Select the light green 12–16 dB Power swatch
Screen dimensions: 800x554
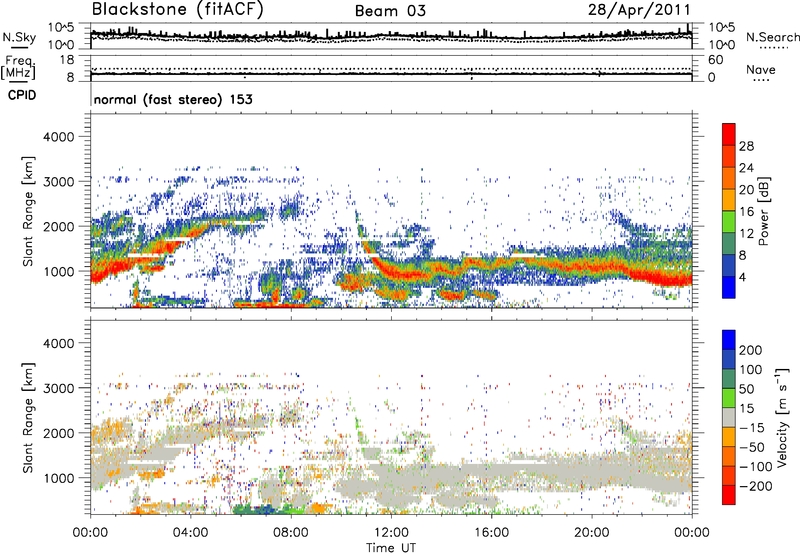click(729, 221)
